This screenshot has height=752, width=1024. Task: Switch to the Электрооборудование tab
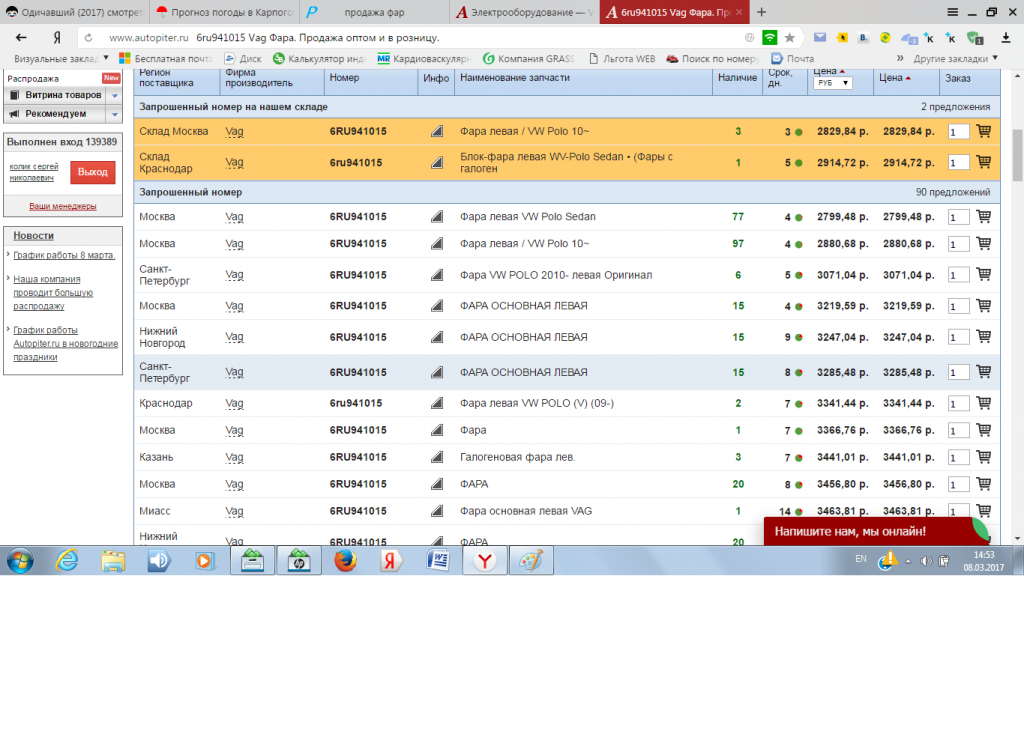525,12
